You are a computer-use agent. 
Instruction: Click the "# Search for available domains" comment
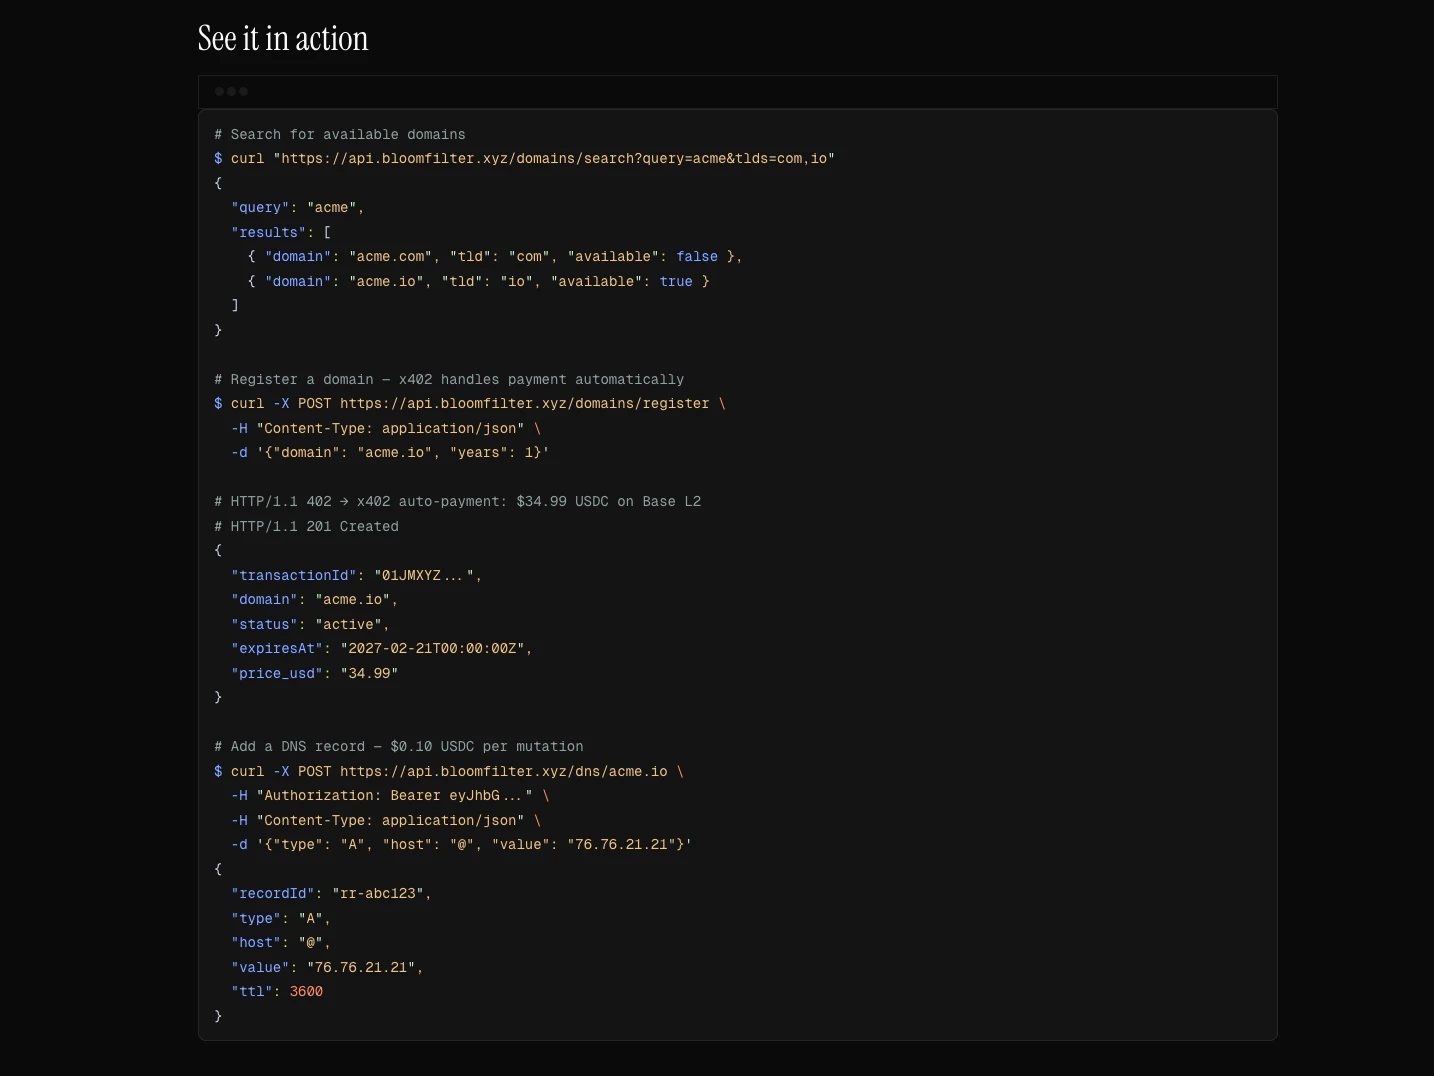click(x=340, y=135)
